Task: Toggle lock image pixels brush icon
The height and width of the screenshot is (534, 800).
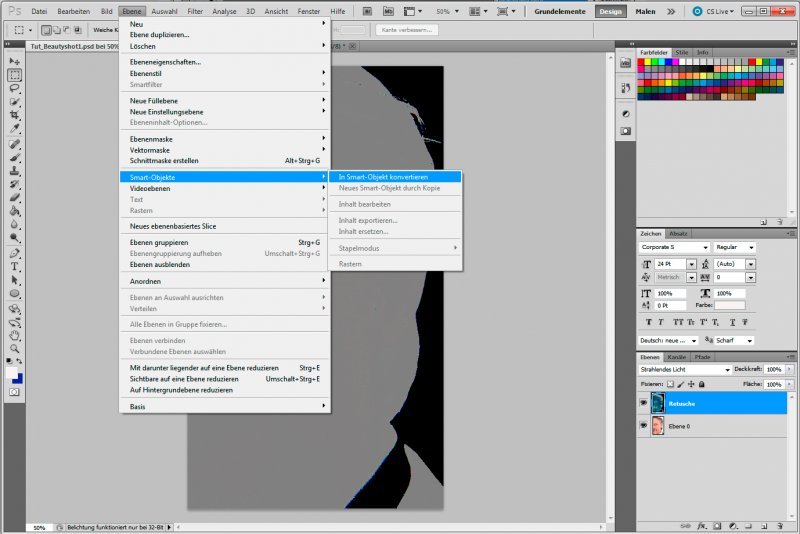Action: [681, 384]
